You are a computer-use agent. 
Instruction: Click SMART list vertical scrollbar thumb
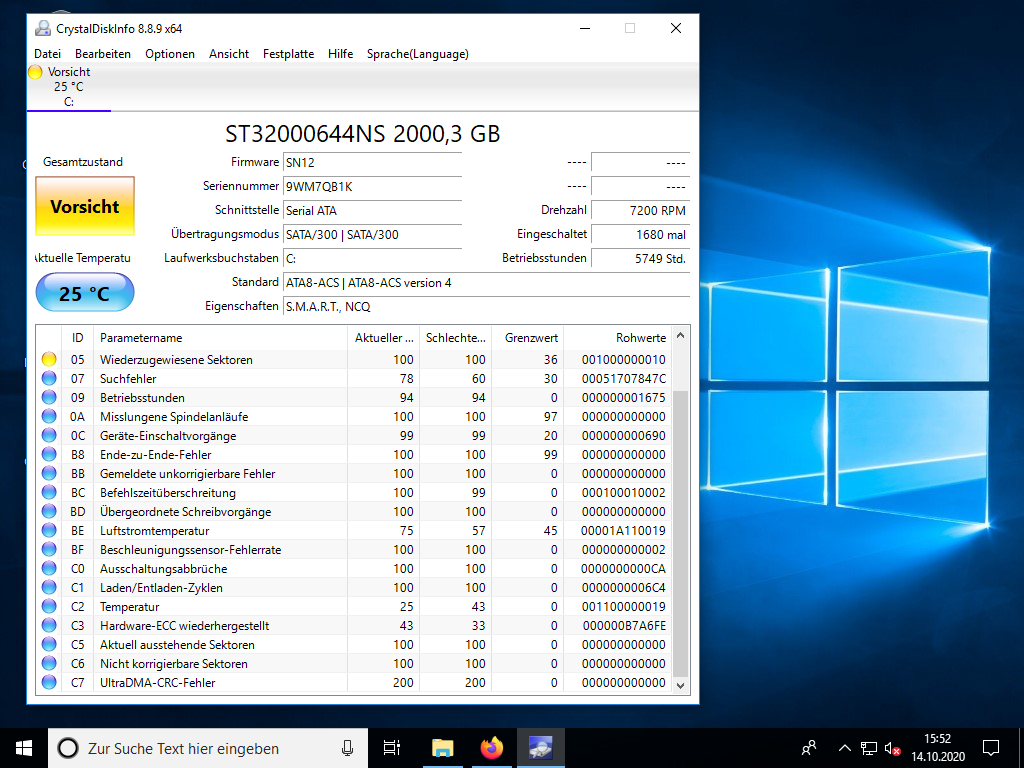point(680,534)
